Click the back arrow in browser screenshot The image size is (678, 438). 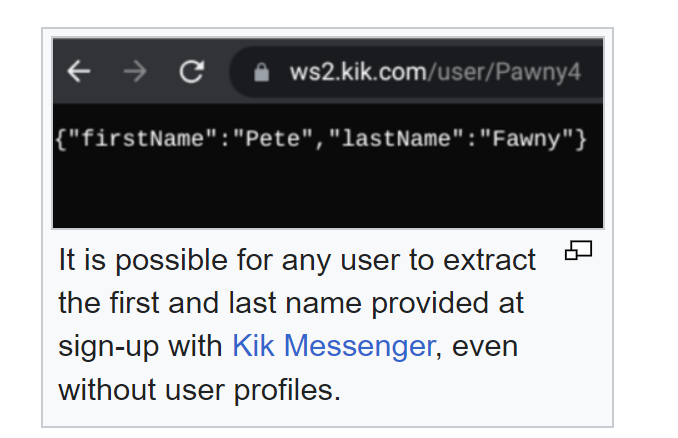point(79,71)
